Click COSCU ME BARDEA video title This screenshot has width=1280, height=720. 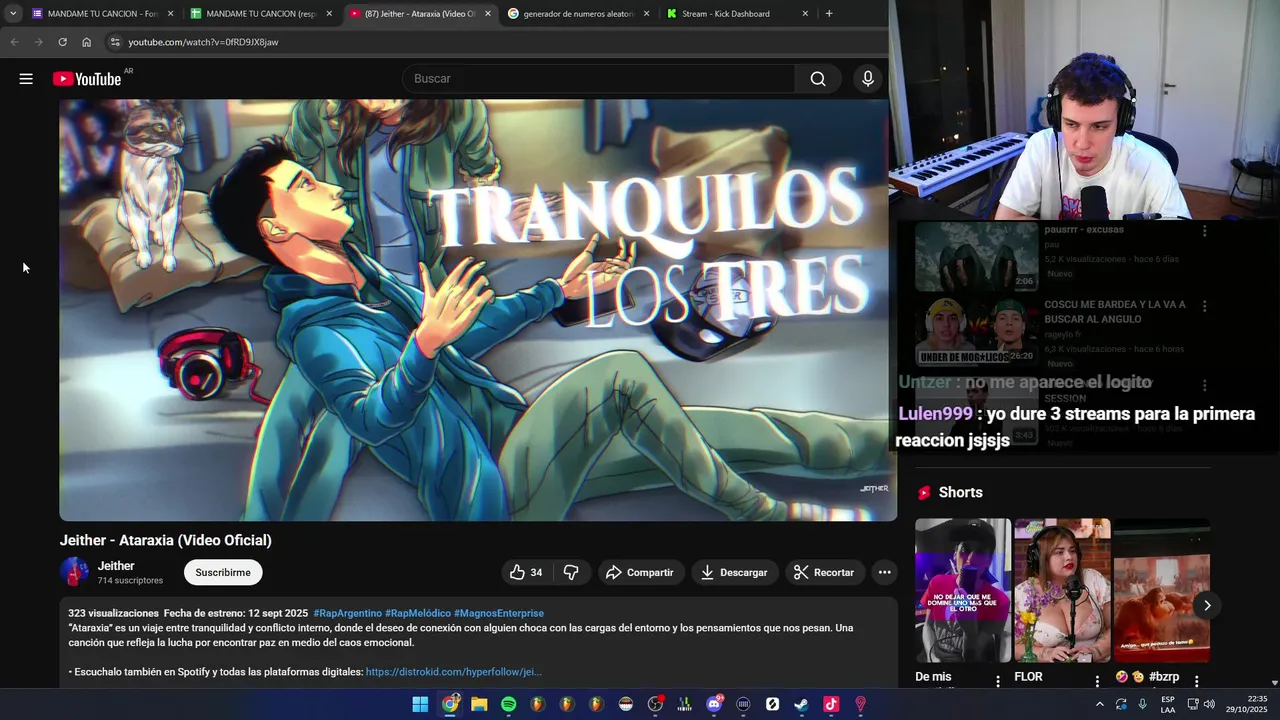pos(1115,311)
